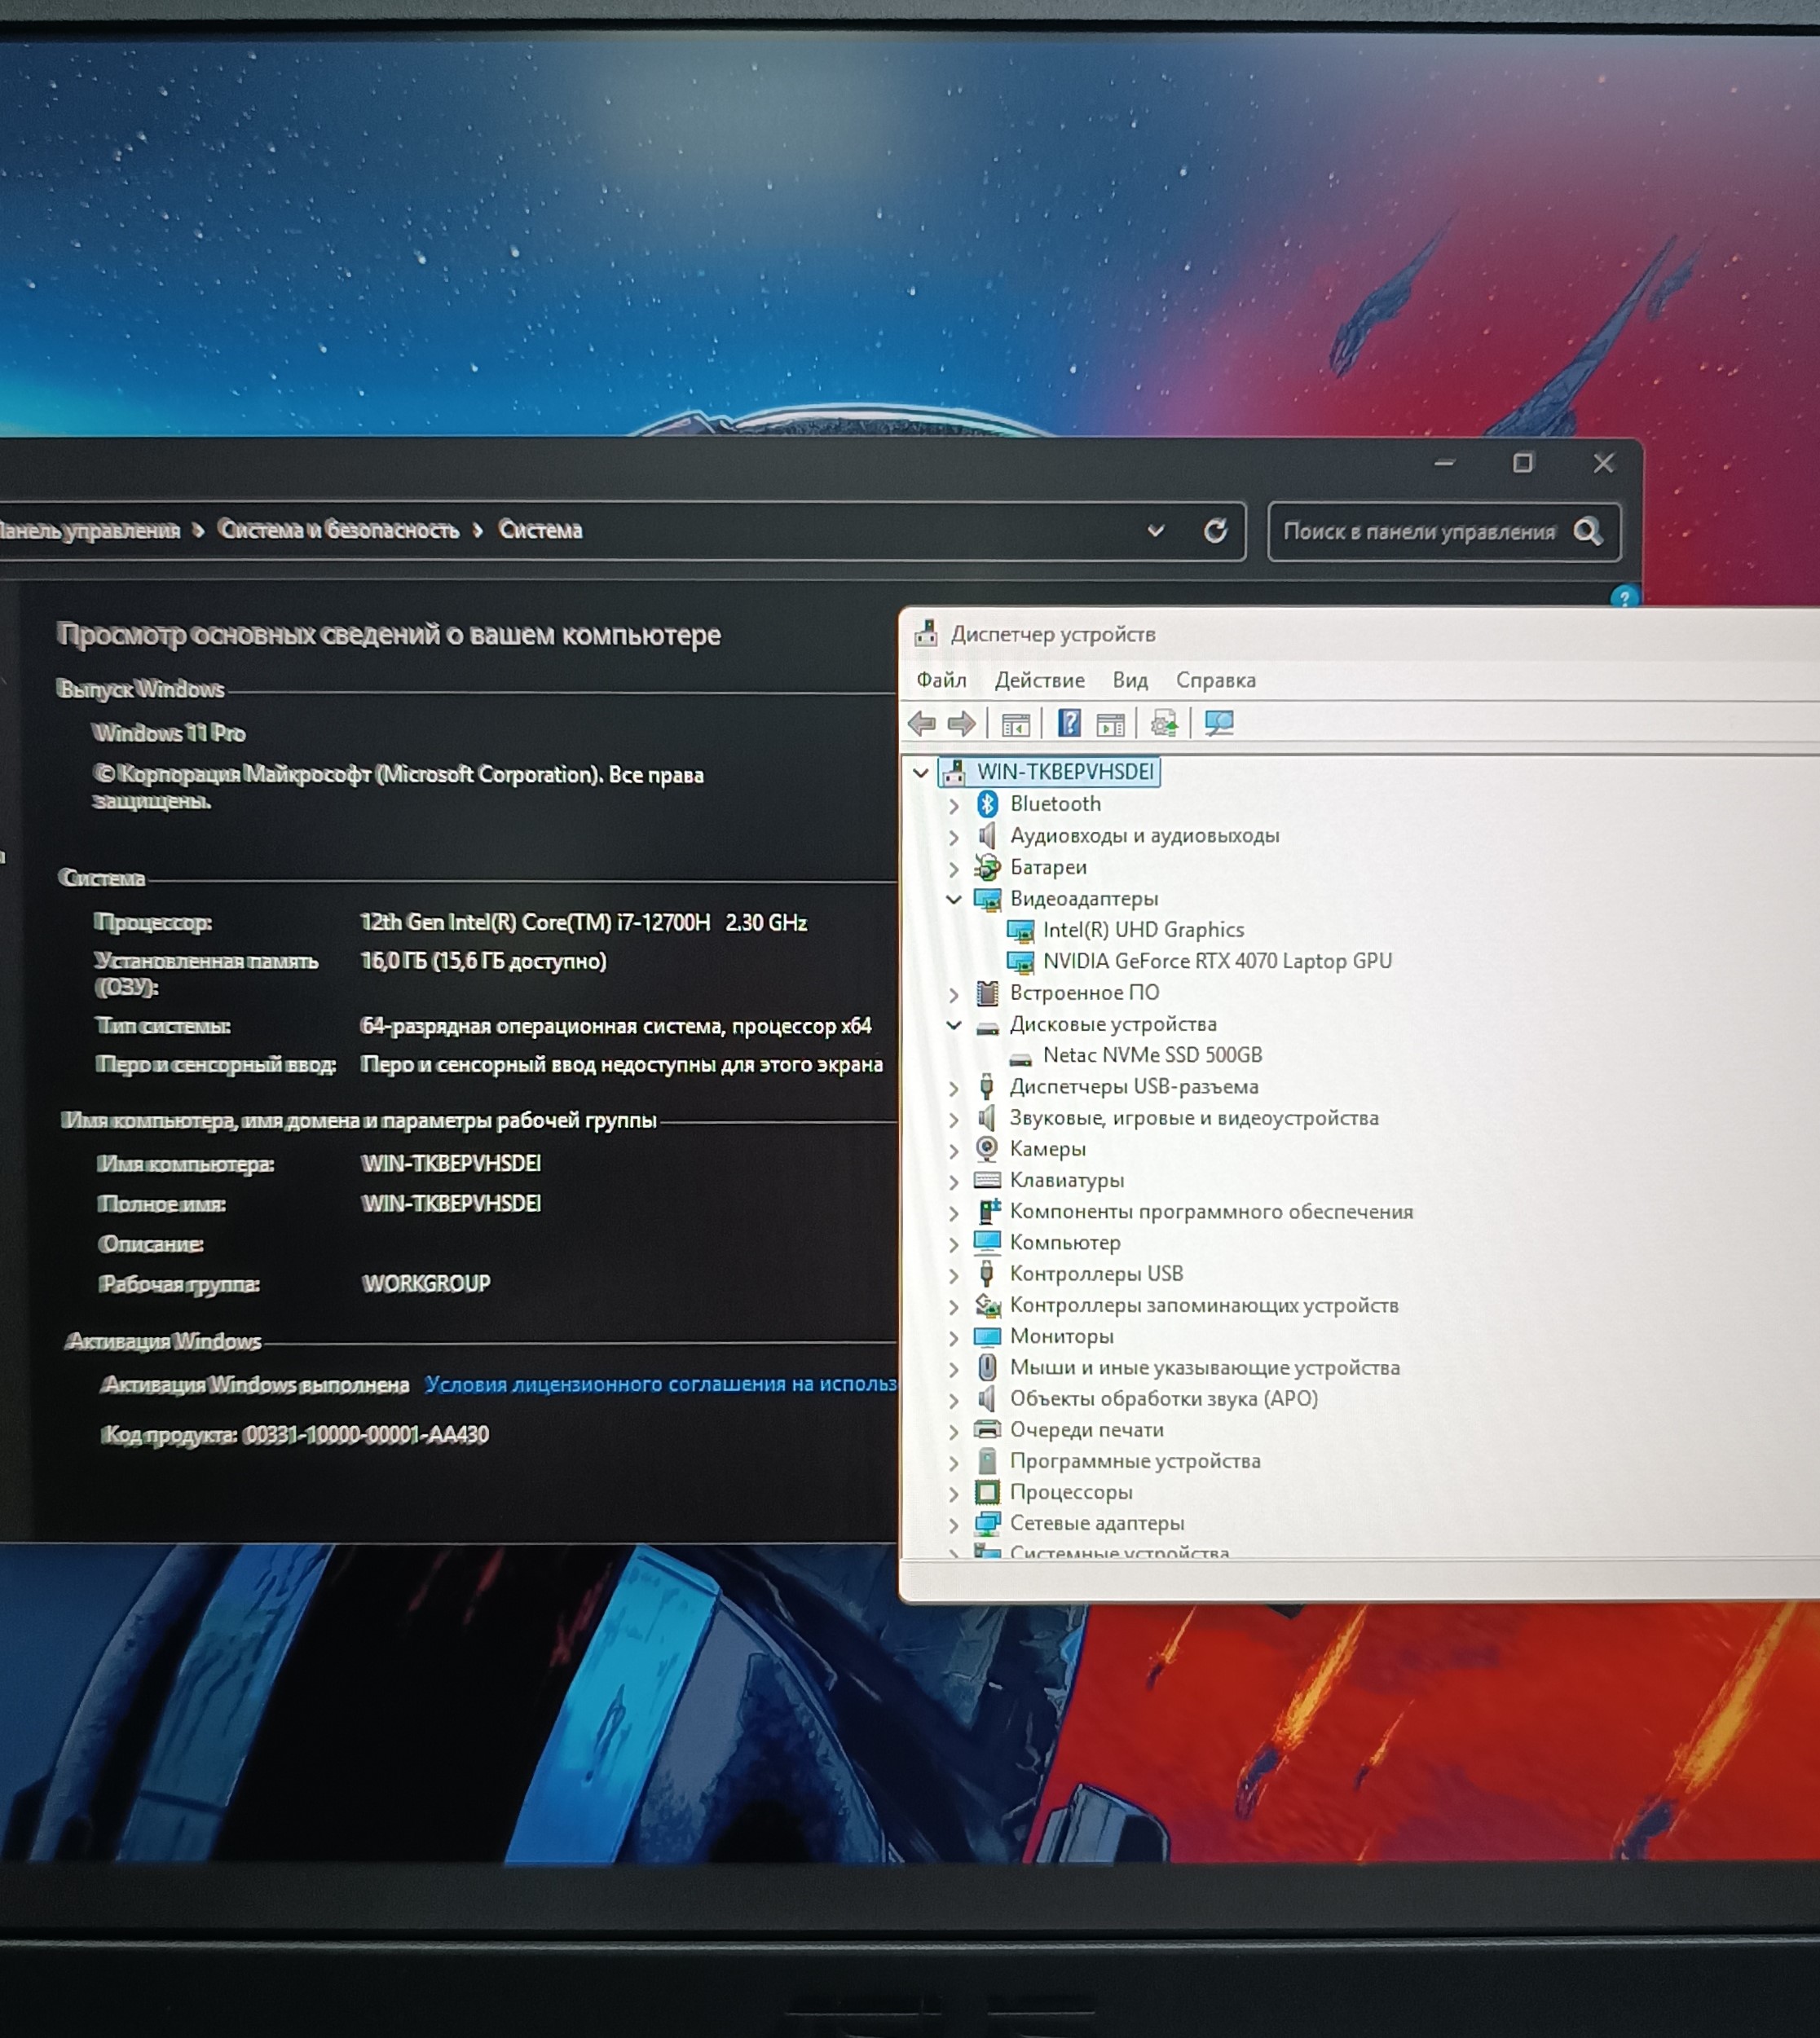Click the Control Panel search field
Screen dimensions: 1820x2038
click(x=1418, y=532)
